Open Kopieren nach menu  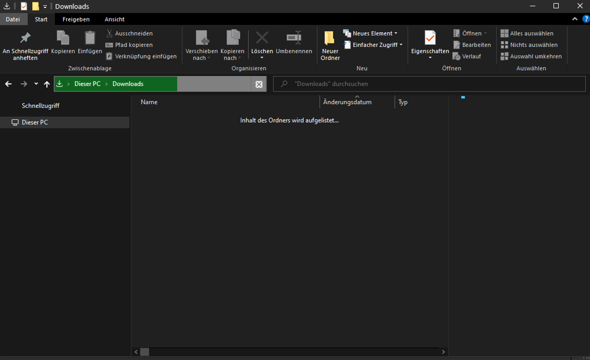[x=232, y=46]
